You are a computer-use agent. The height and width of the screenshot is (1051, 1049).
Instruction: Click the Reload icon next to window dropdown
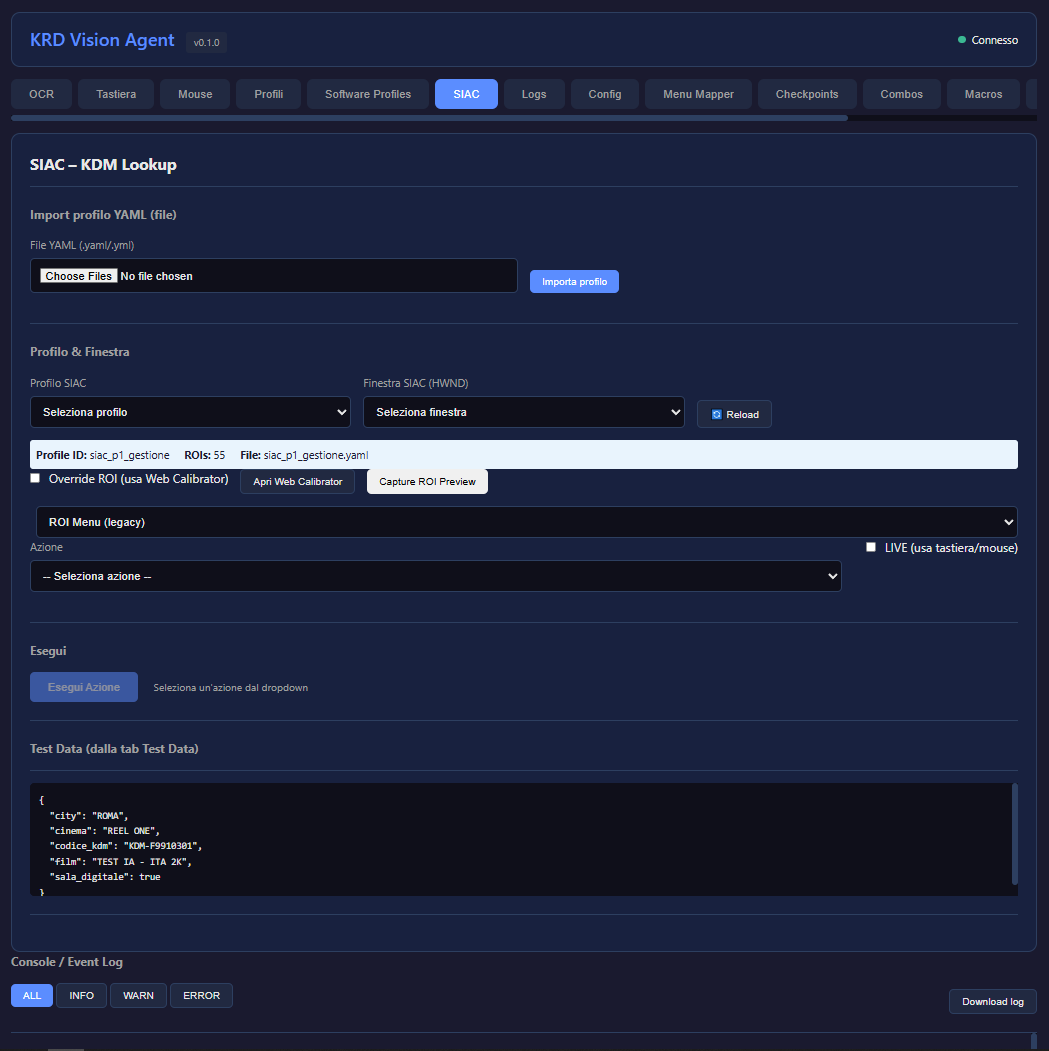(x=717, y=414)
